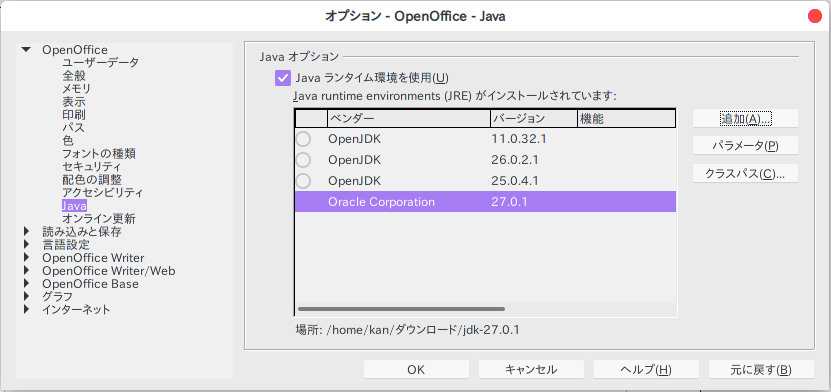Uncheck Java ランタイム環境を使用 checkbox

point(283,78)
